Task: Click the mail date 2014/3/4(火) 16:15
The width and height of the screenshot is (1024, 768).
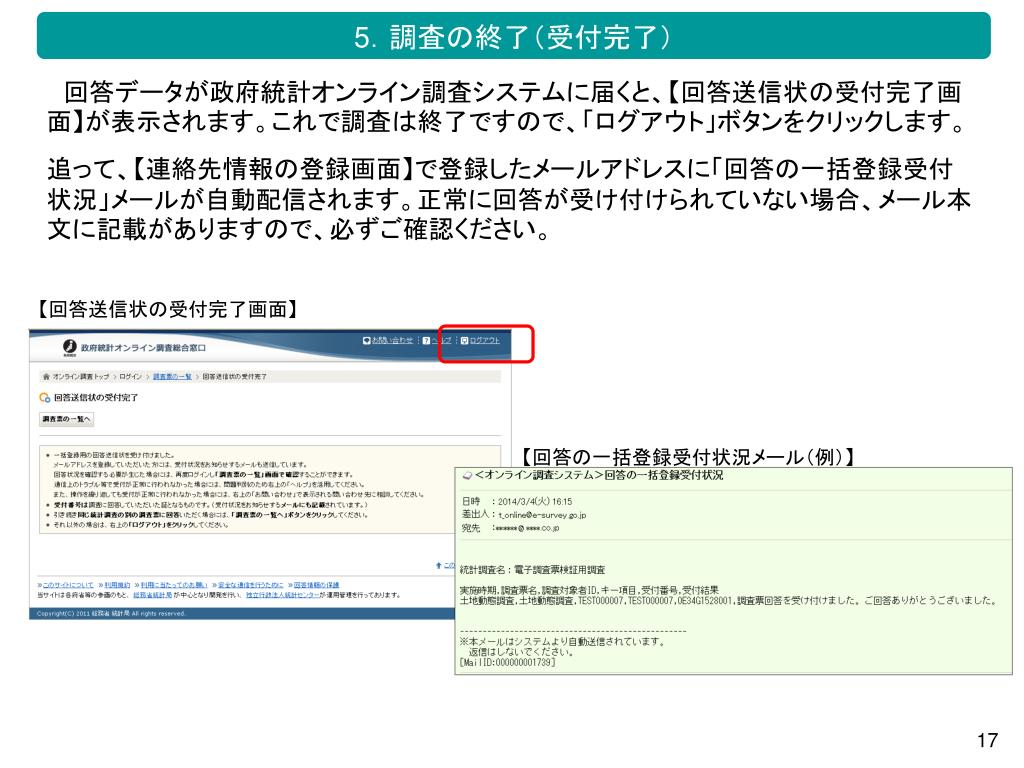Action: (535, 502)
